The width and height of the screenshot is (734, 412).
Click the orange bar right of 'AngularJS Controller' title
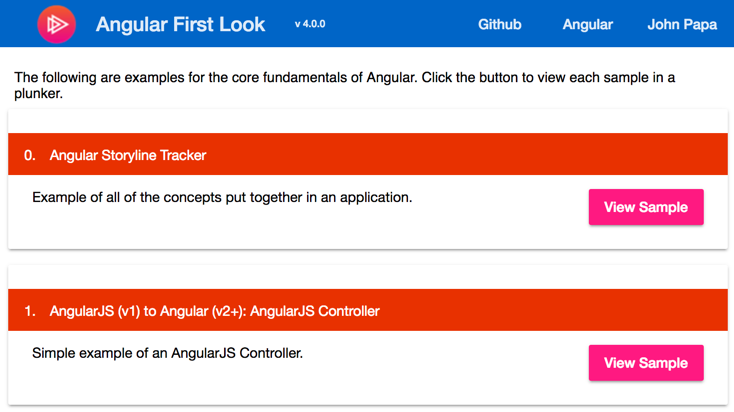(x=552, y=311)
